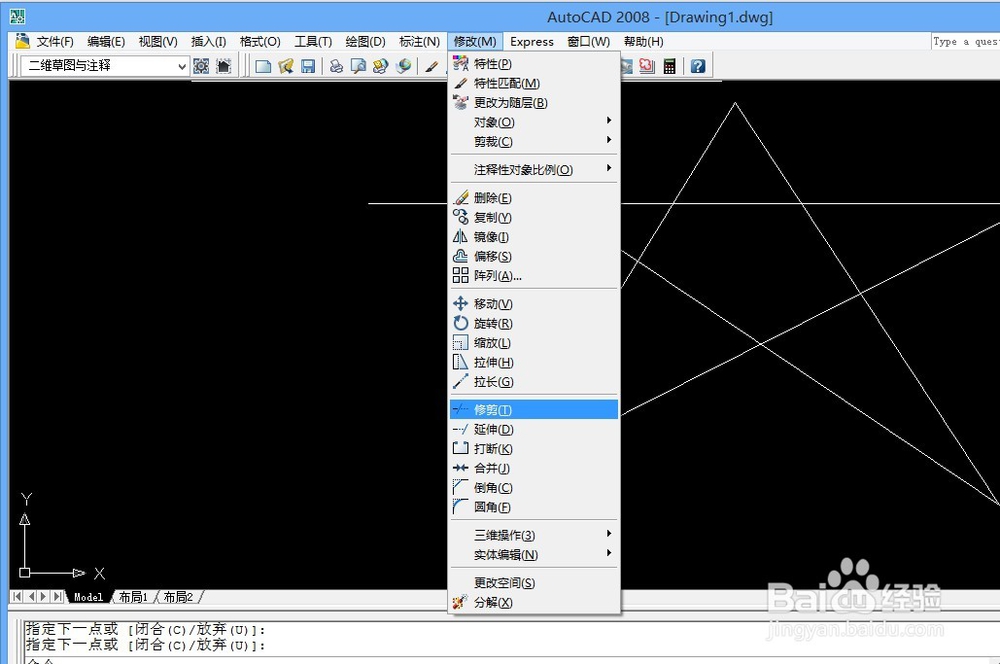
Task: Expand the 三维操作(3) submenu
Action: 534,535
